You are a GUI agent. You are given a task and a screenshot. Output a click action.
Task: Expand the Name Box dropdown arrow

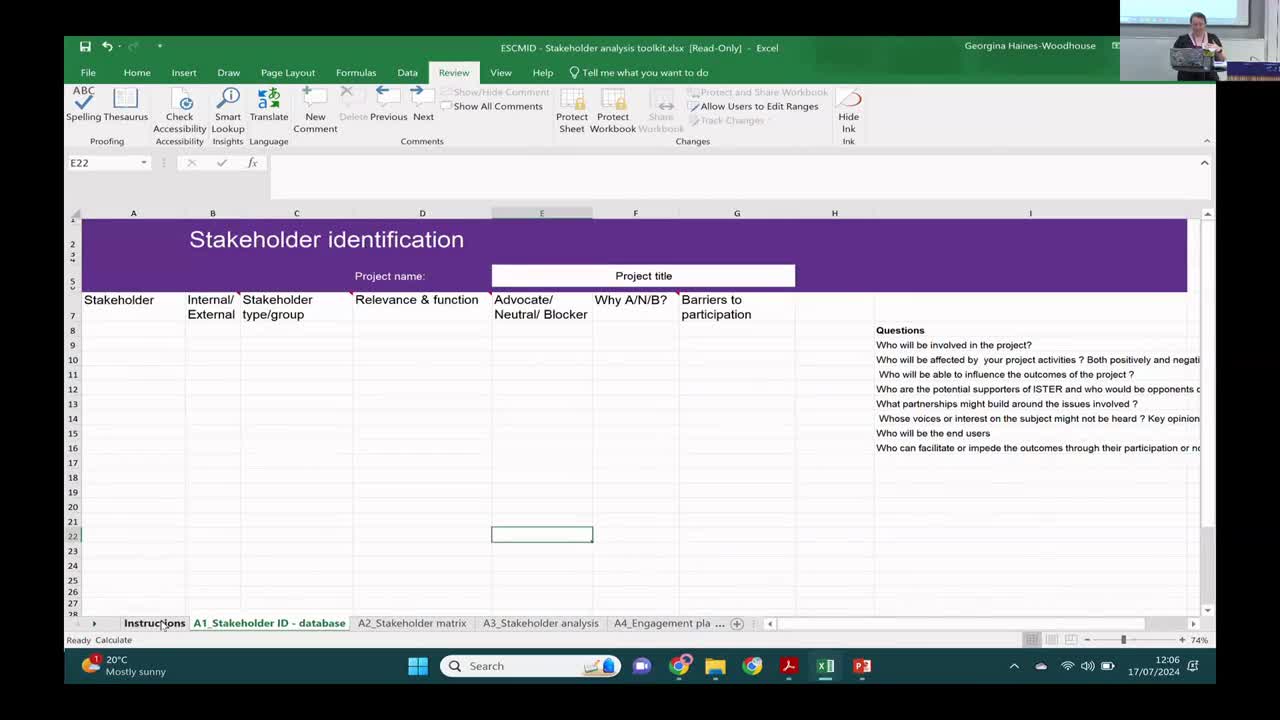pos(144,163)
